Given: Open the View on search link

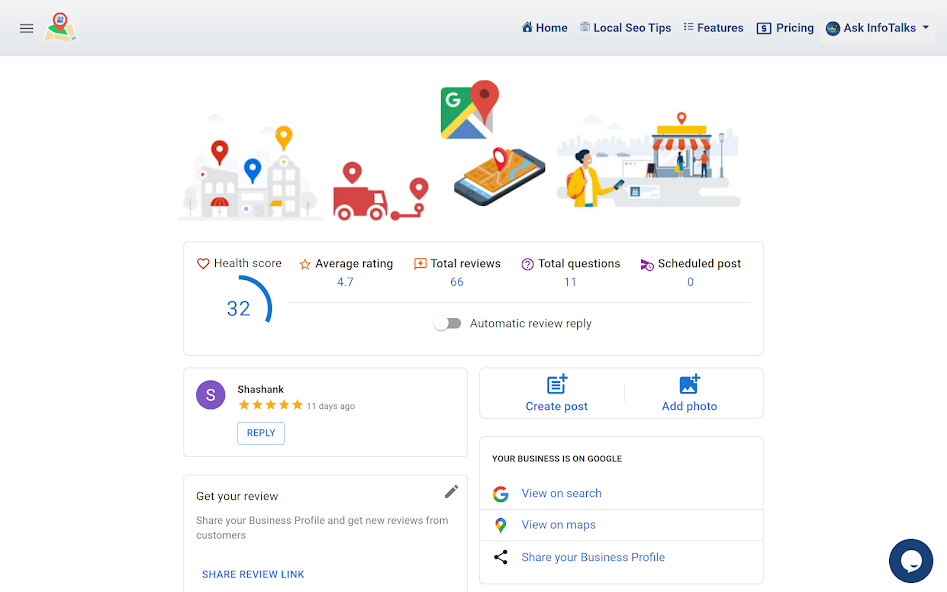Looking at the screenshot, I should 562,494.
